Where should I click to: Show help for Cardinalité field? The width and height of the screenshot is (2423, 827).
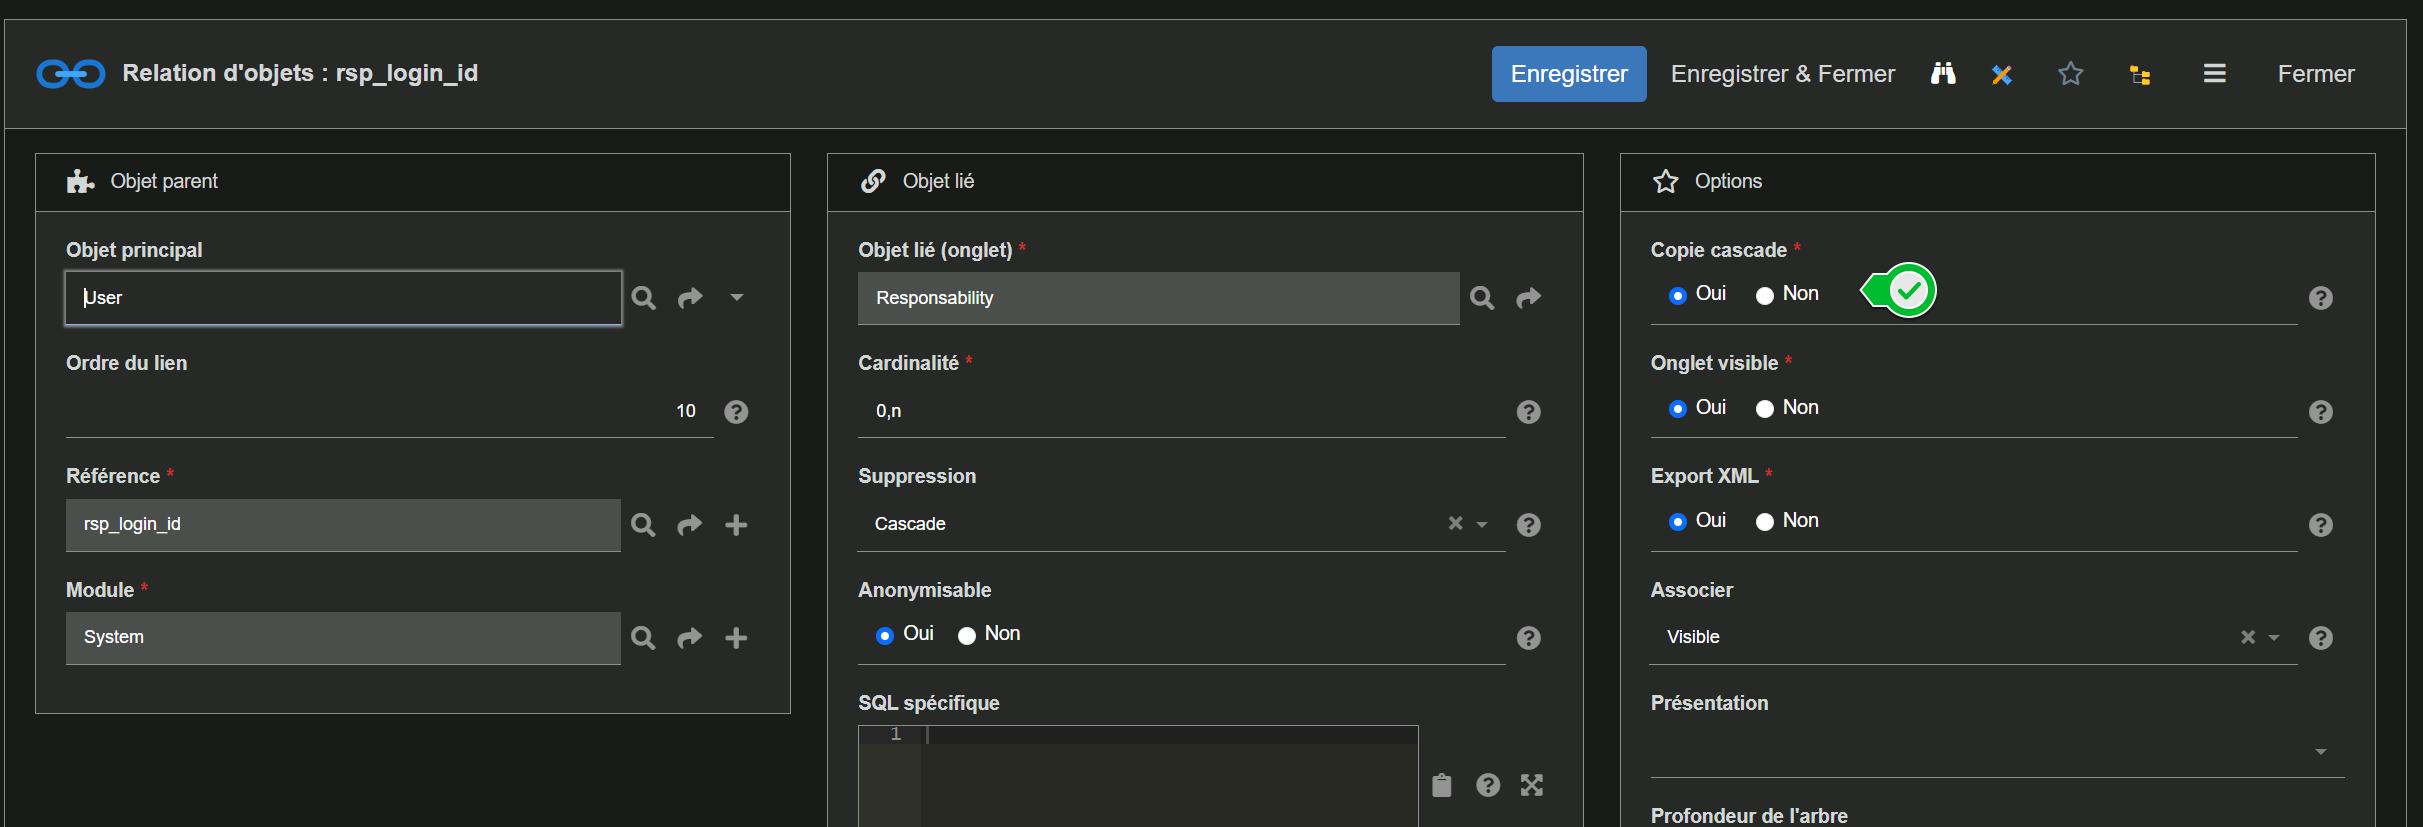1528,412
